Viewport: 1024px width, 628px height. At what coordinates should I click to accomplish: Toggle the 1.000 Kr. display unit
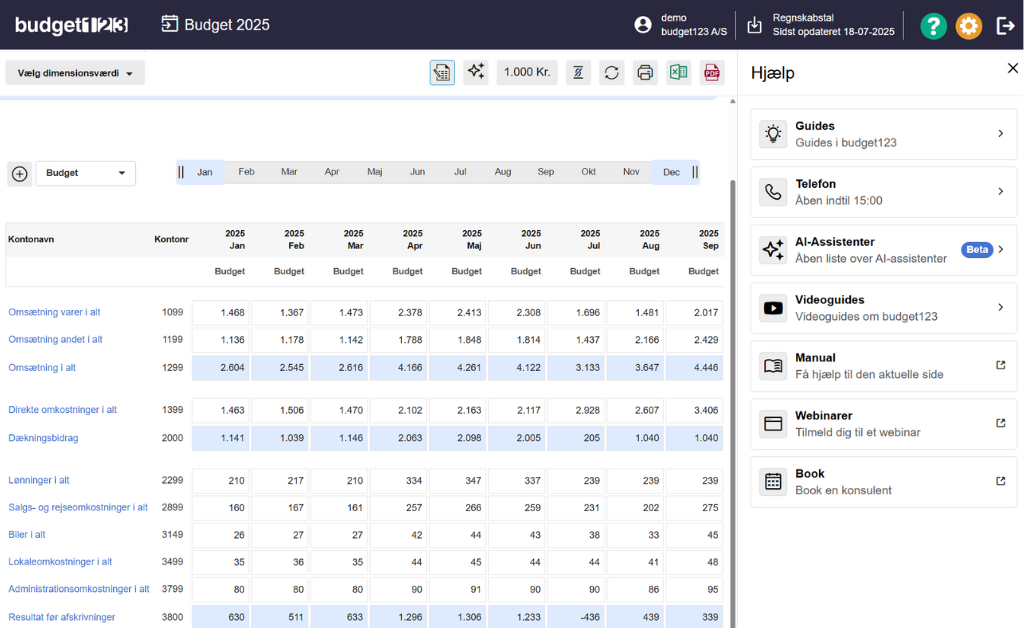coord(527,72)
